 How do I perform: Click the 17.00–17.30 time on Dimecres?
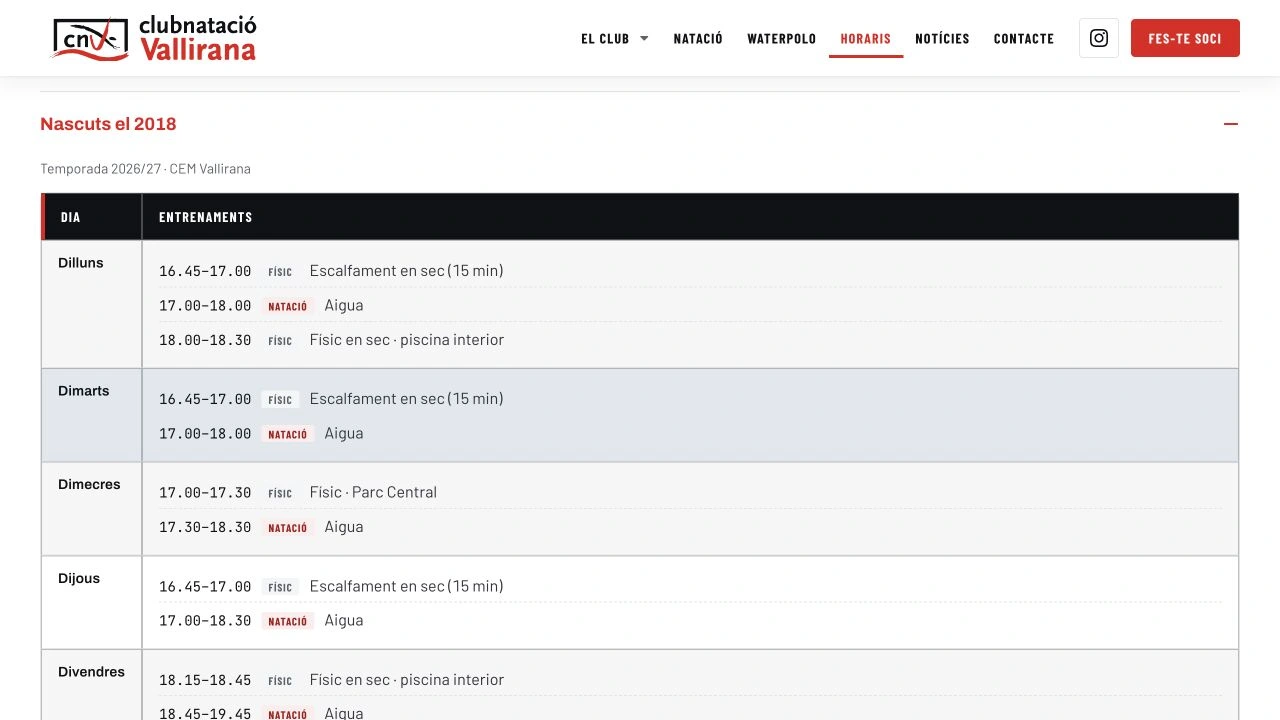(x=205, y=492)
